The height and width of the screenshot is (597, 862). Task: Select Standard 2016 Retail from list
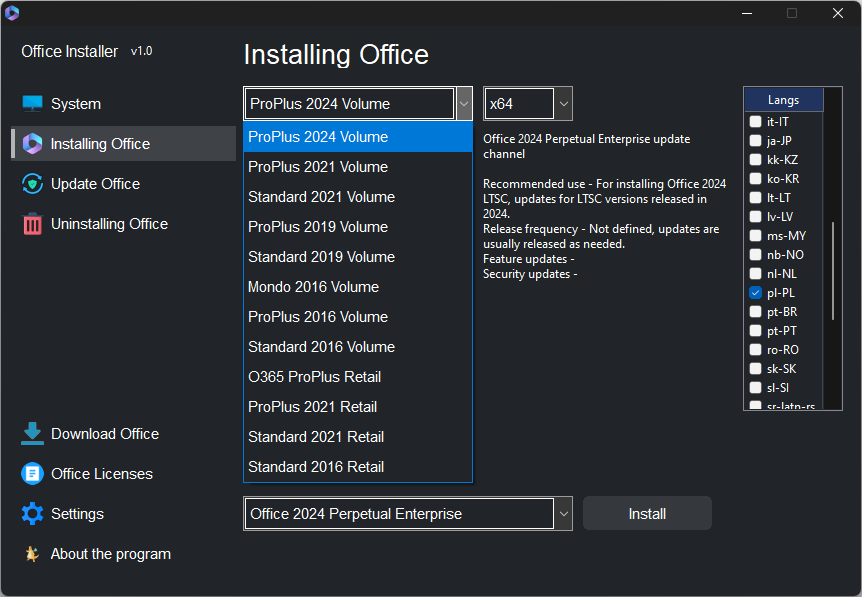coord(358,466)
